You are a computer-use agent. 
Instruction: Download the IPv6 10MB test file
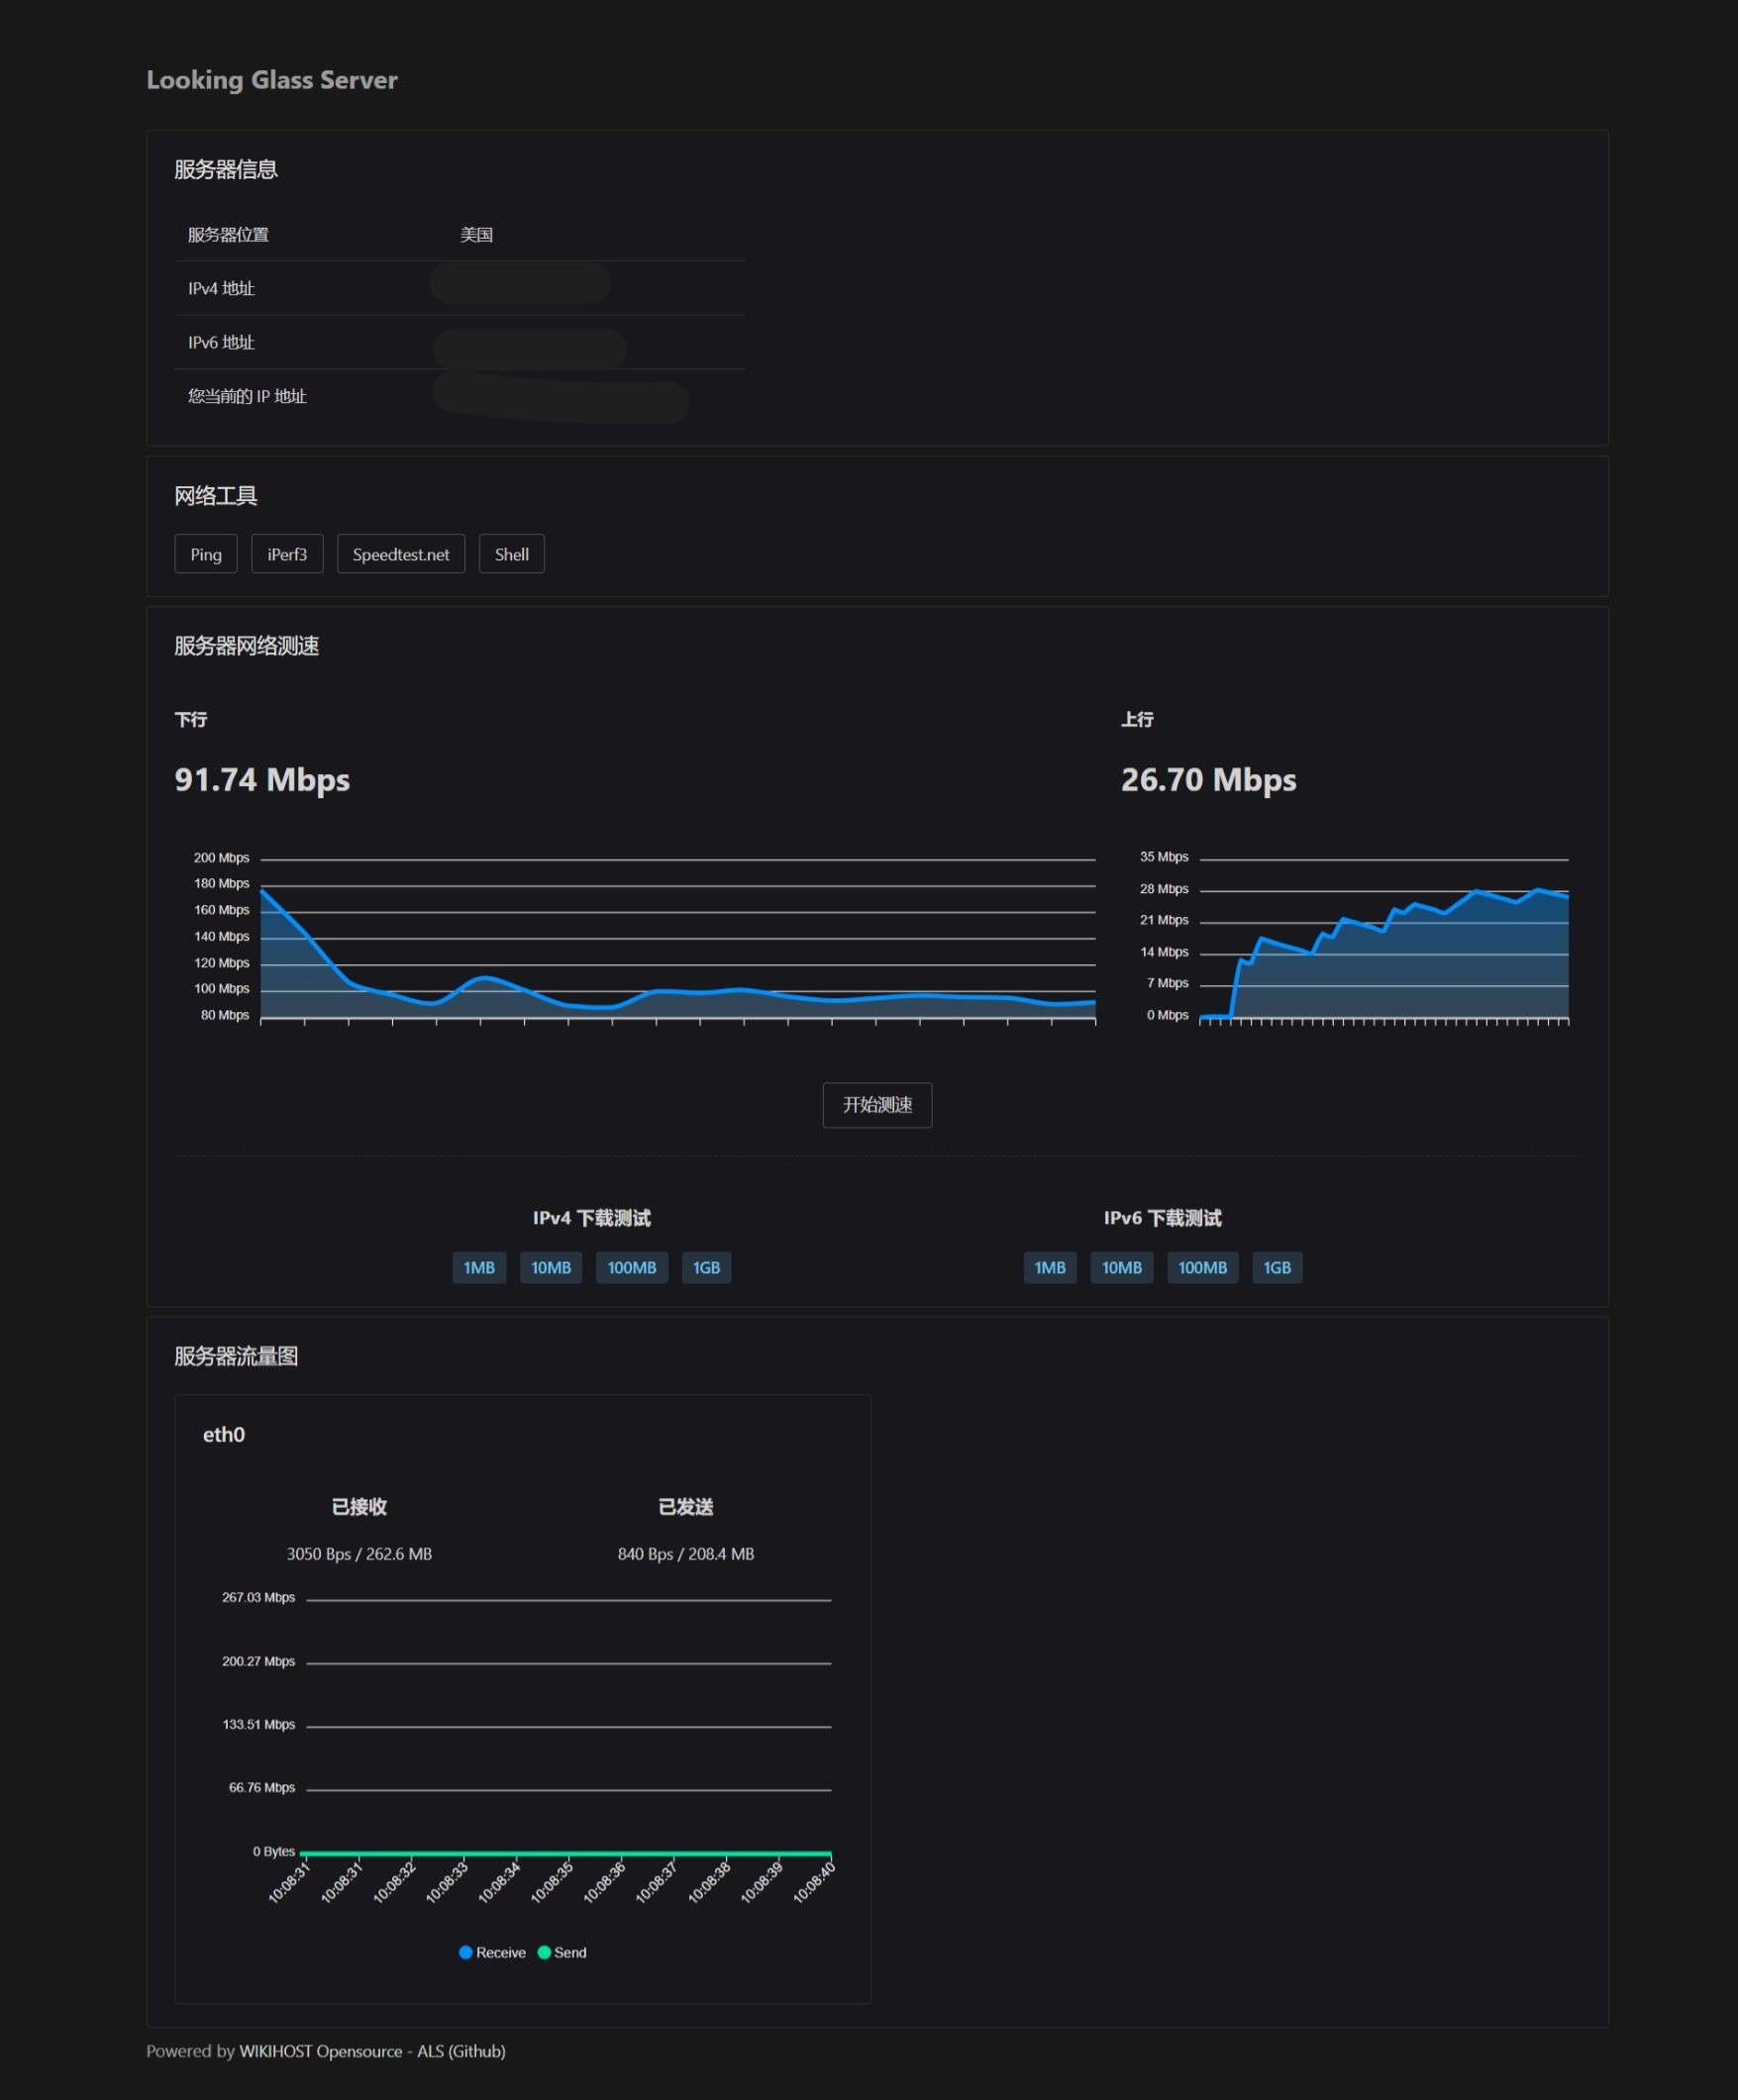click(x=1121, y=1267)
